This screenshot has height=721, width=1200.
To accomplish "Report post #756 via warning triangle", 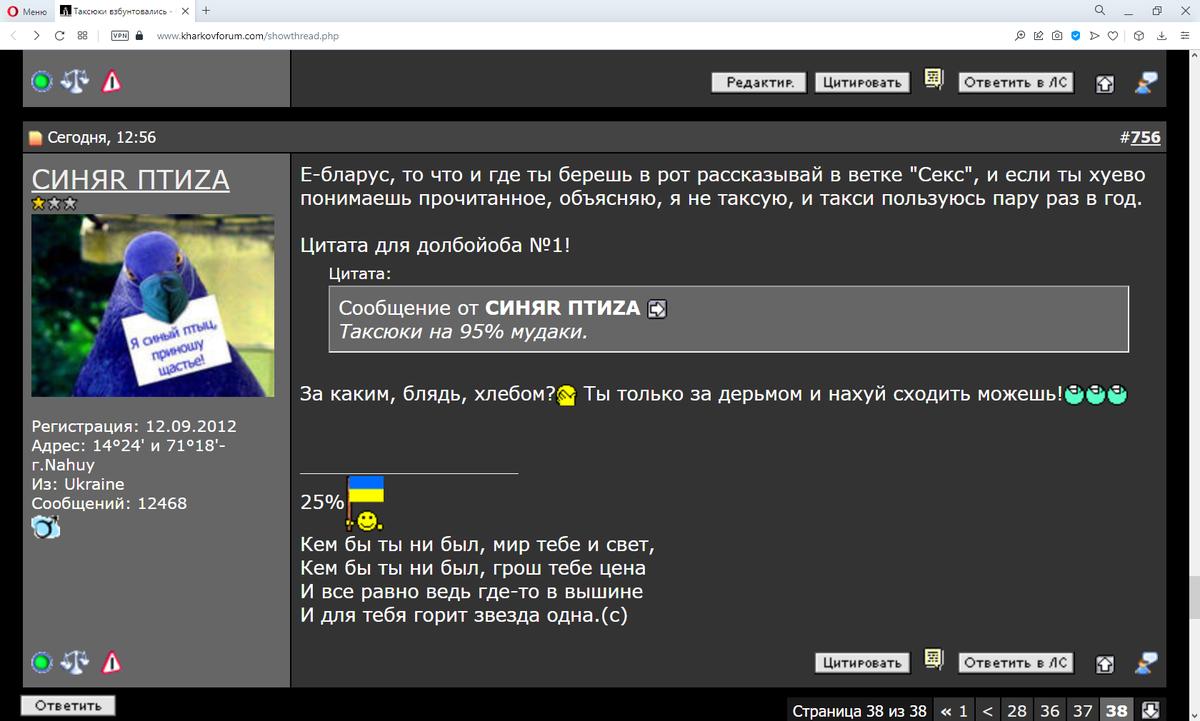I will (x=111, y=662).
